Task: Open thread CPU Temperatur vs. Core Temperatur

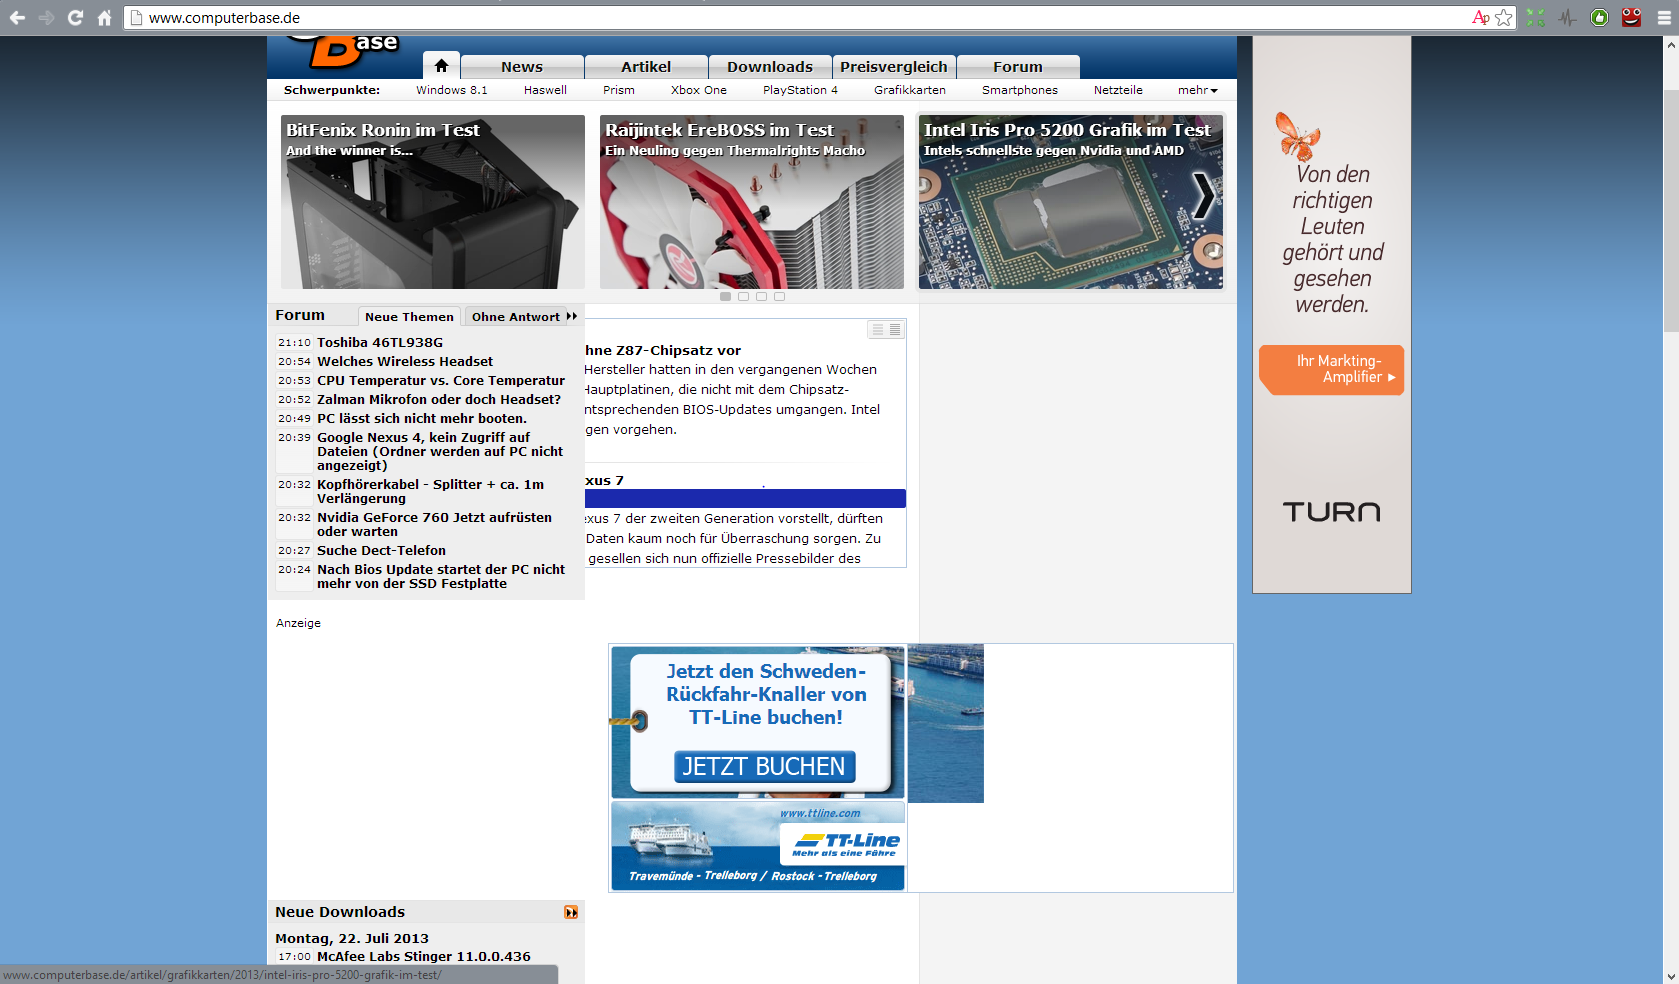Action: (441, 380)
